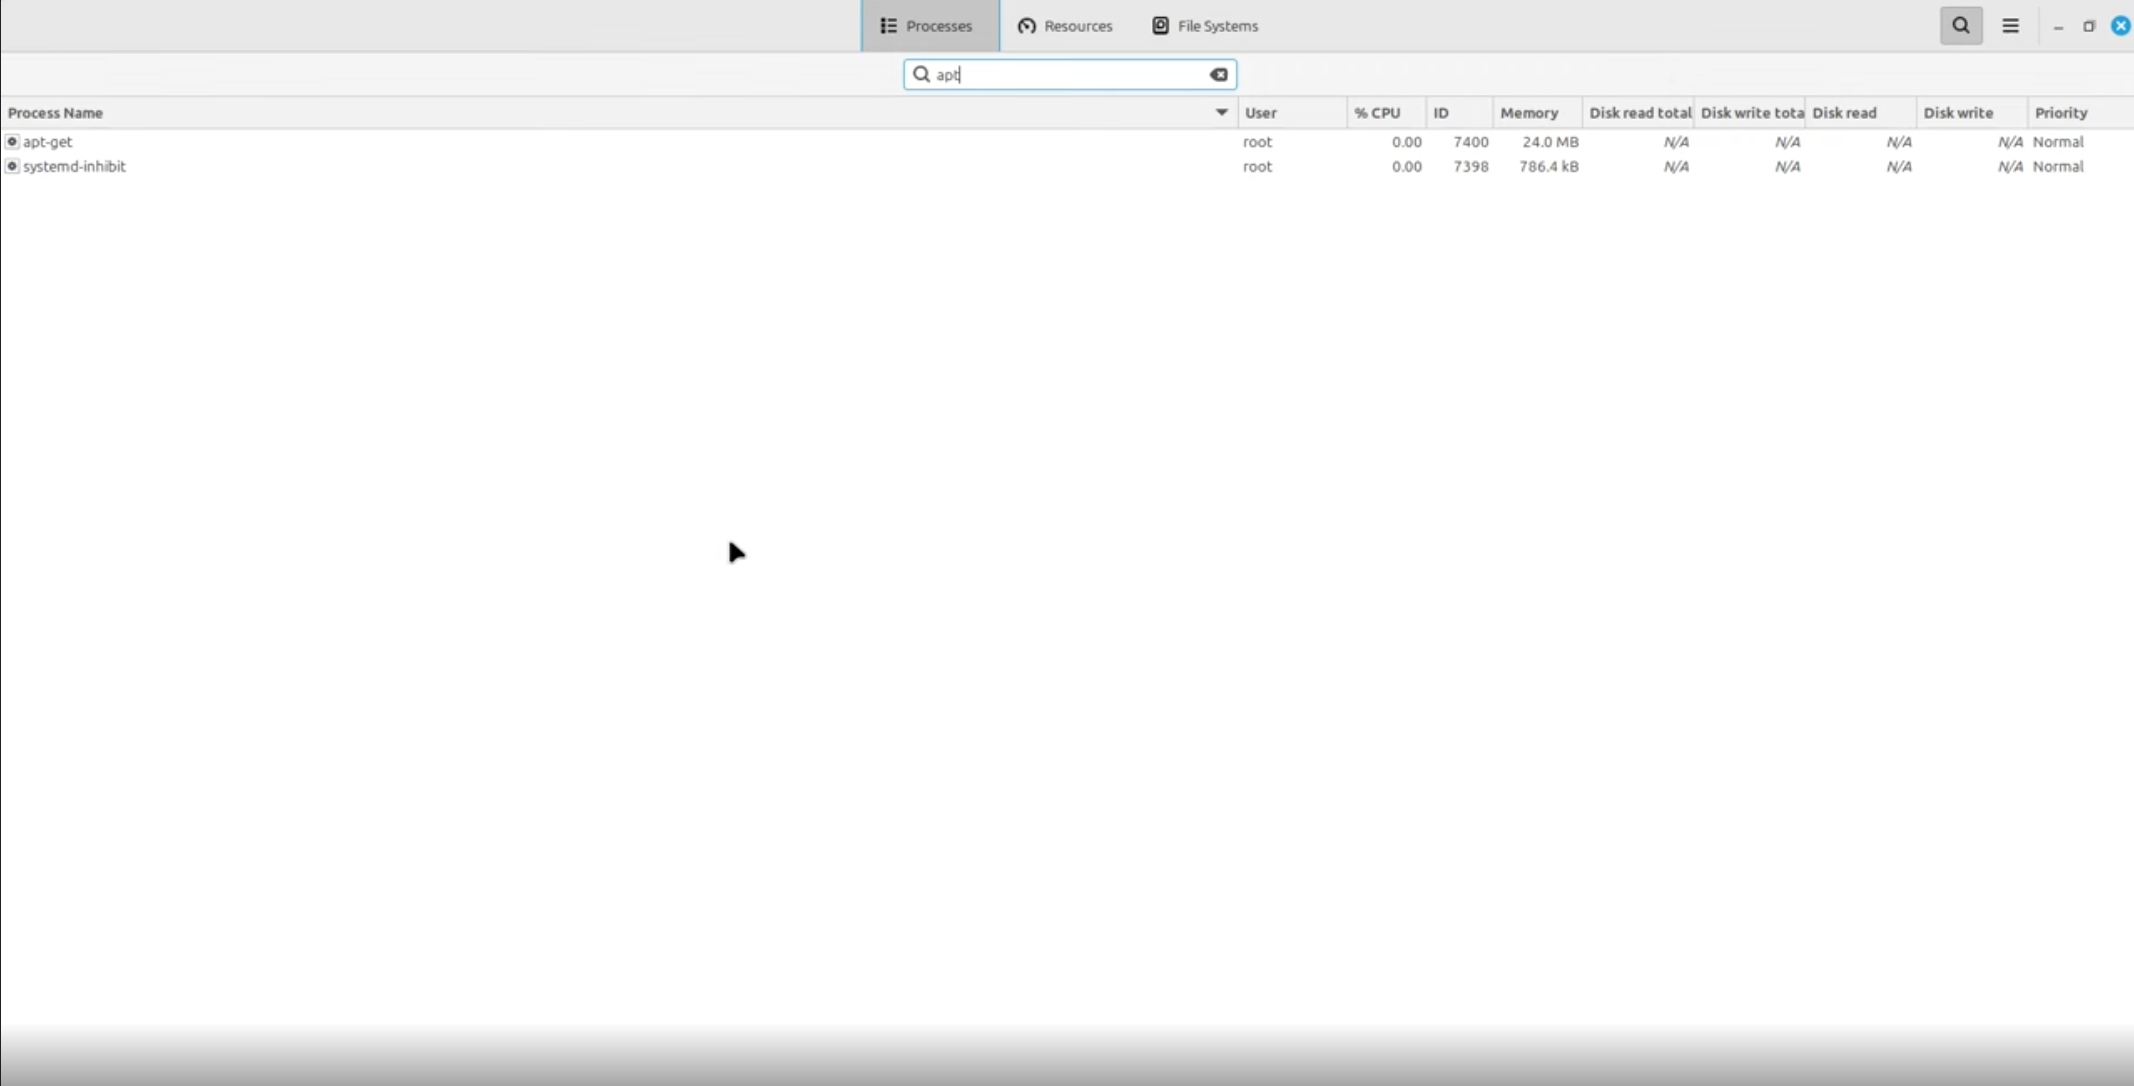The height and width of the screenshot is (1086, 2134).
Task: Select the apt-get process row
Action: 1067,142
